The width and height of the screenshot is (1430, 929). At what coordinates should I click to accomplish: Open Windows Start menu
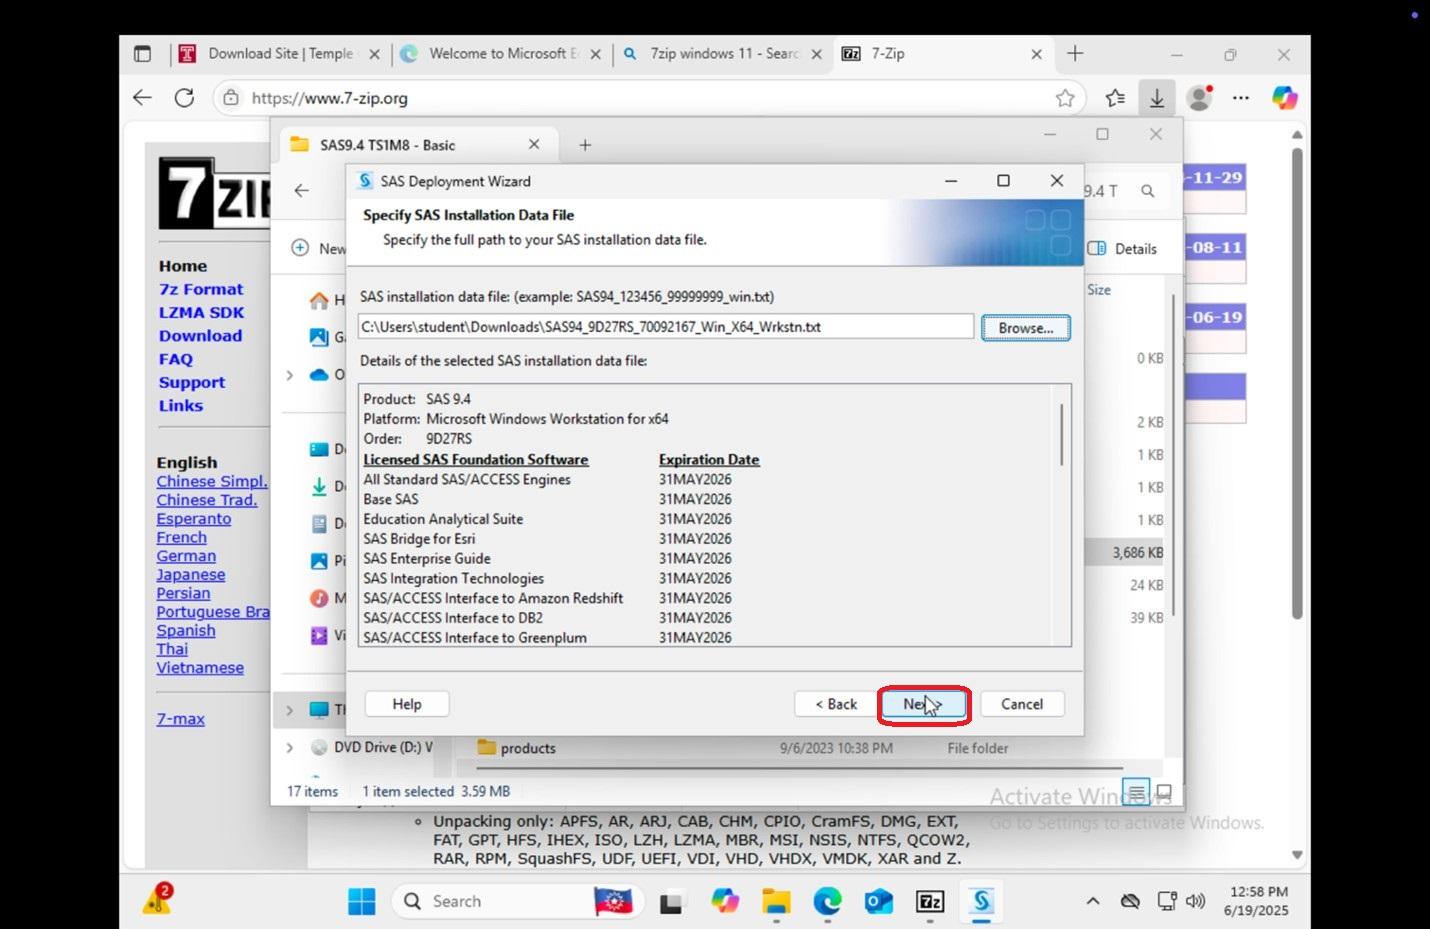coord(362,901)
